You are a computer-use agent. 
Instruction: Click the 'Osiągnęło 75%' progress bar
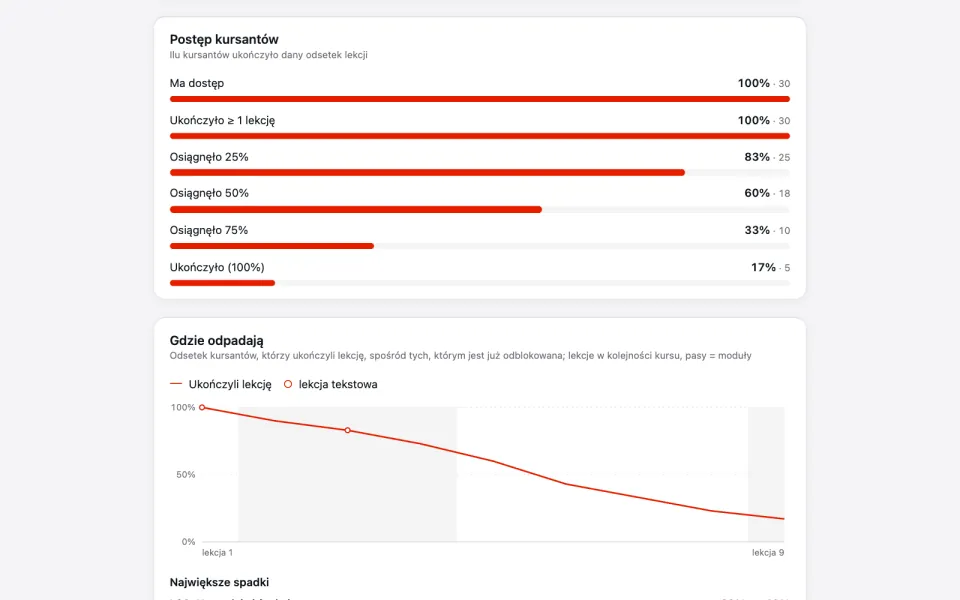(x=479, y=246)
